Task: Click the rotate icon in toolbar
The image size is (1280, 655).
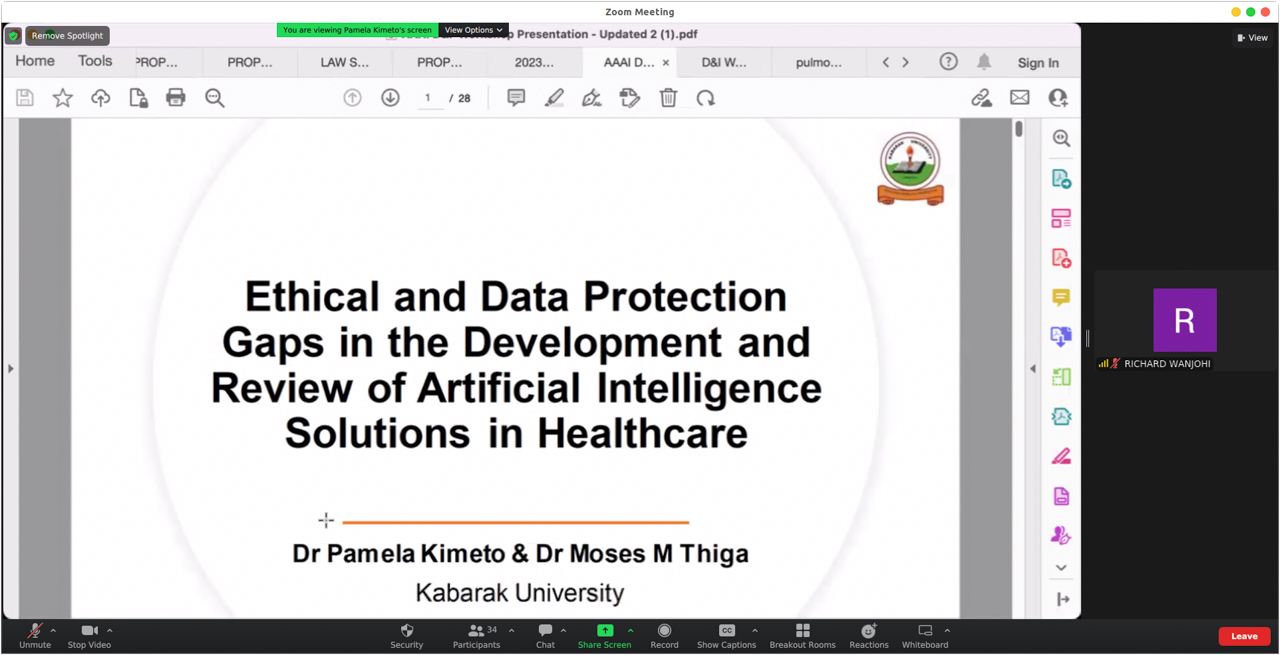Action: (706, 98)
